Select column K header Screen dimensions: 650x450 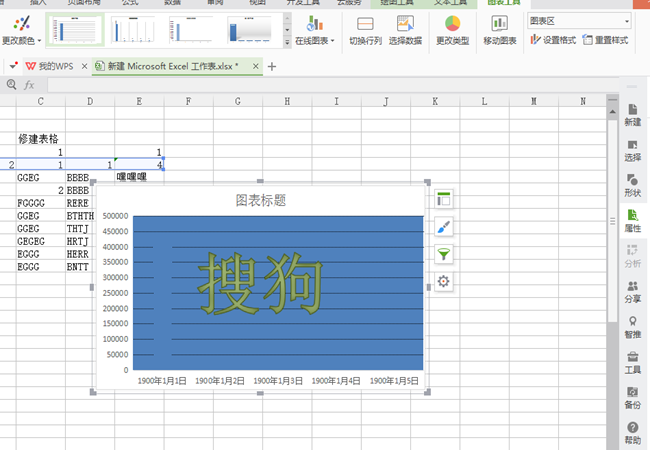(x=435, y=101)
